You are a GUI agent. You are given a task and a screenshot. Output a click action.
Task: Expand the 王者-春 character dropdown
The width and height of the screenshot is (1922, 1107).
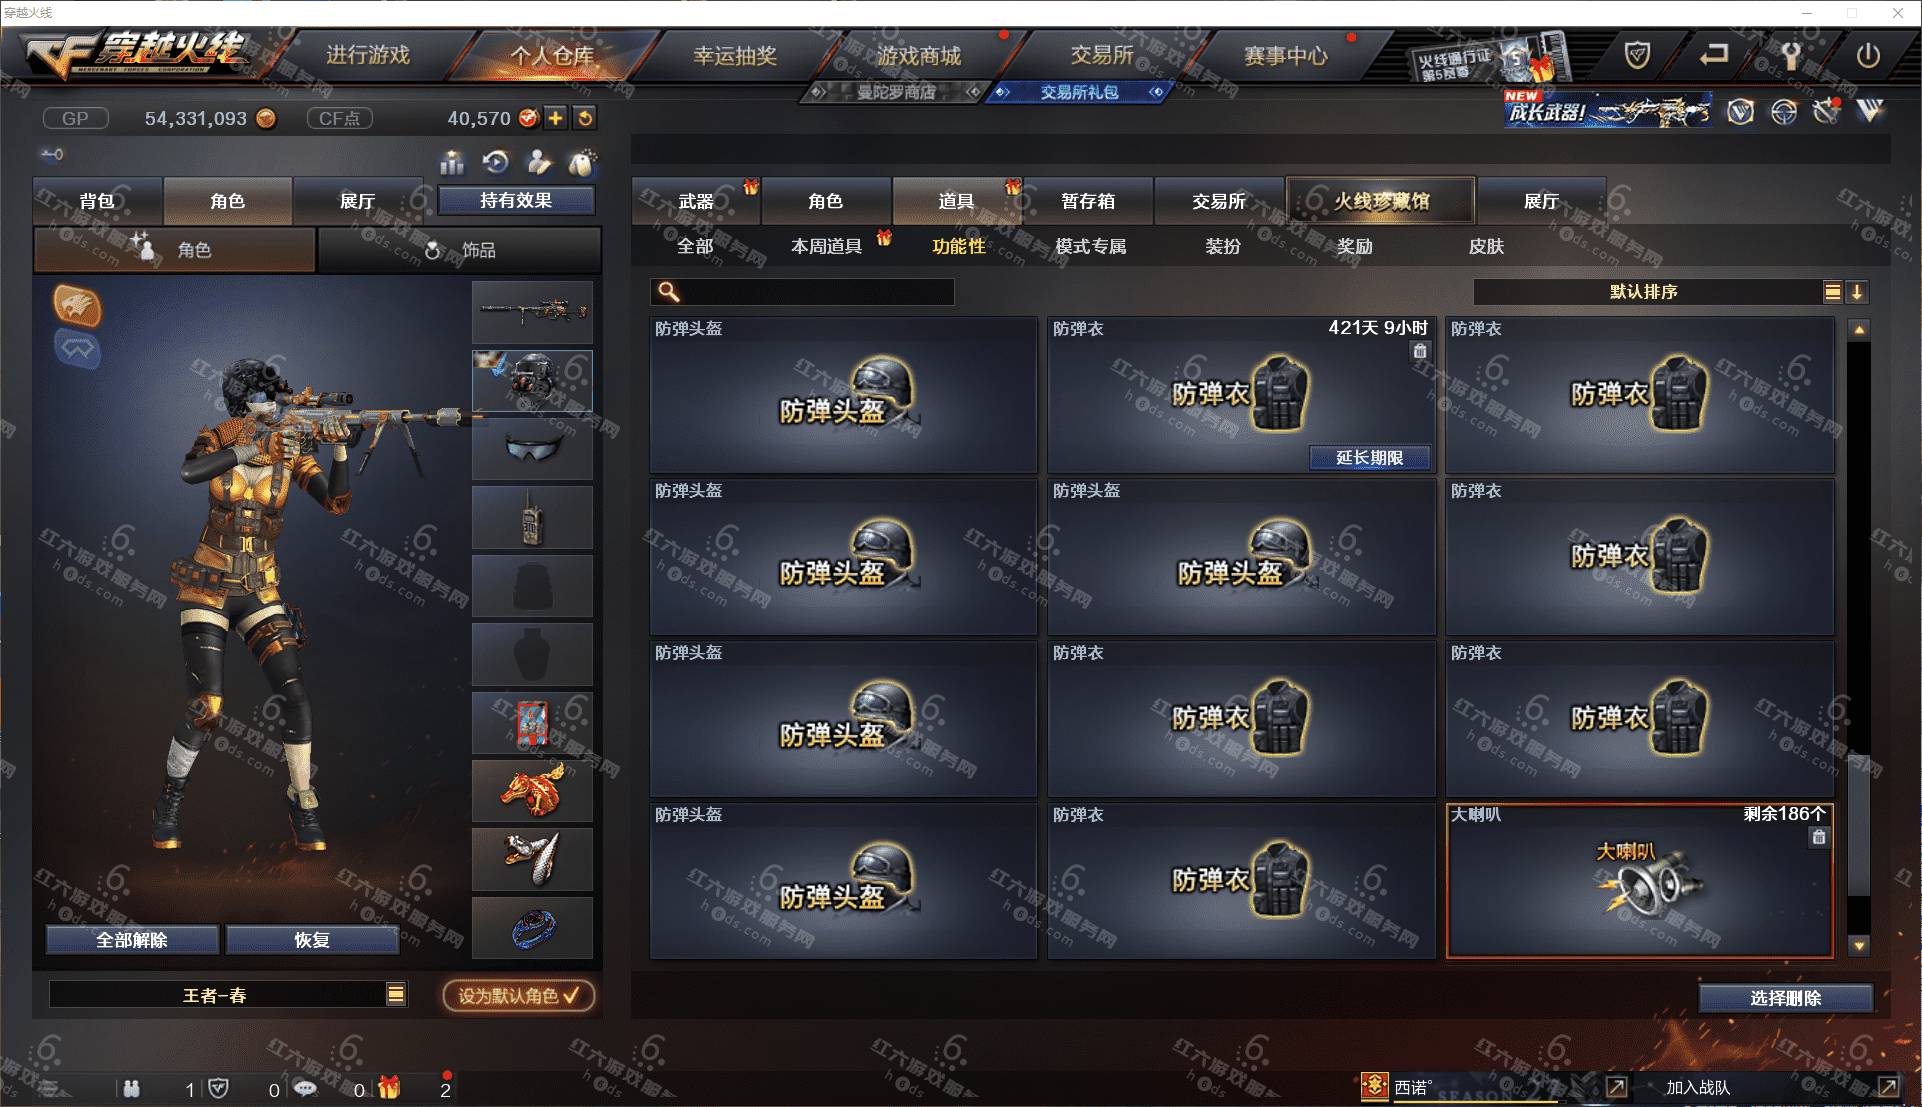(x=397, y=995)
